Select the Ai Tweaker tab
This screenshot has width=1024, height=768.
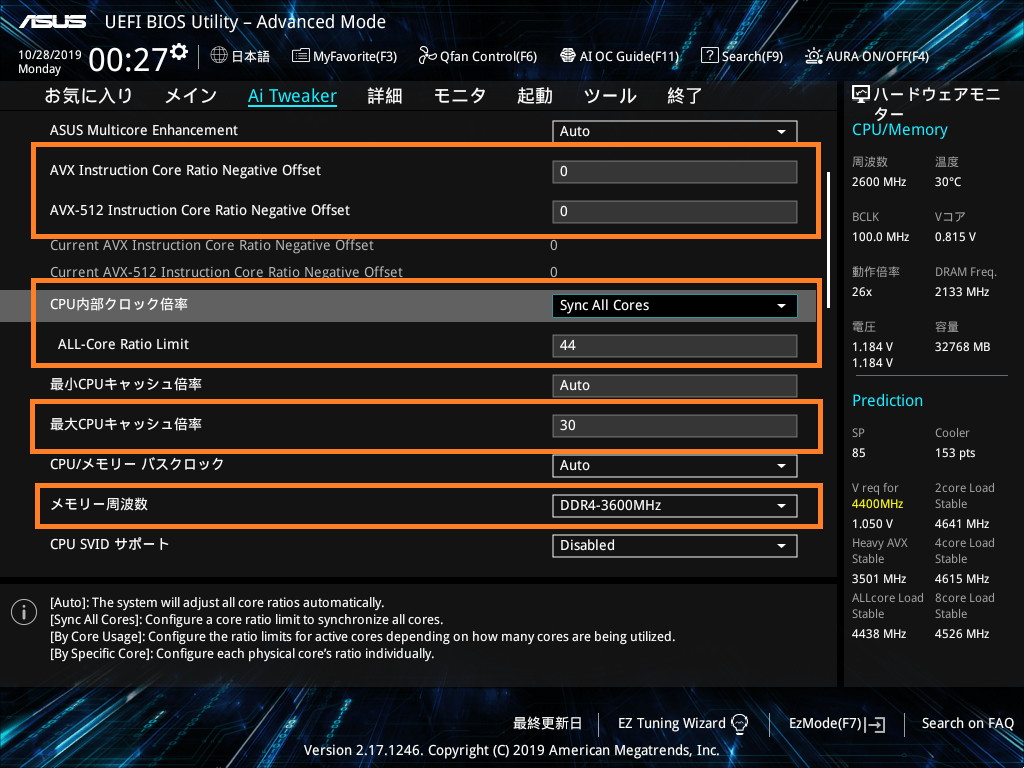coord(293,96)
